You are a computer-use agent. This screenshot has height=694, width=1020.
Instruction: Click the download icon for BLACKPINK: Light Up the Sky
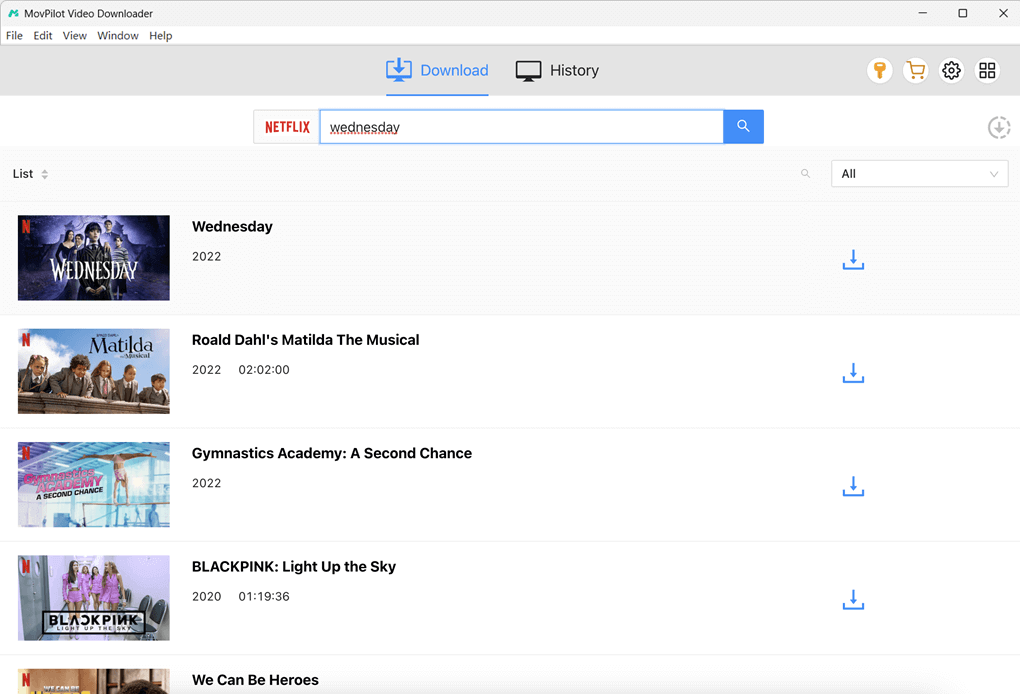853,600
